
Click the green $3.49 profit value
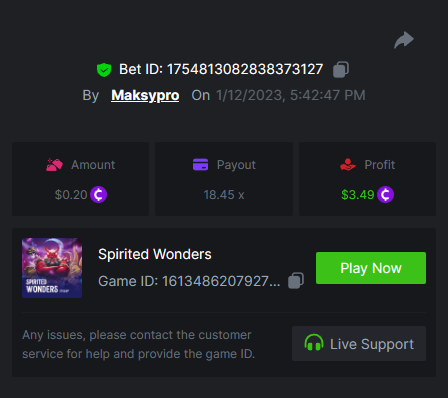pos(358,195)
